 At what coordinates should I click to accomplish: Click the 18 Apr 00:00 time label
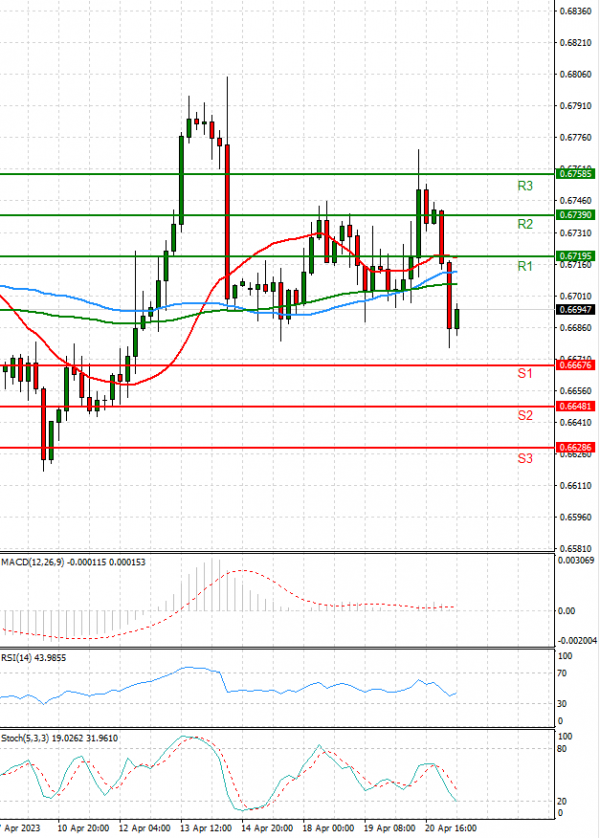[329, 828]
